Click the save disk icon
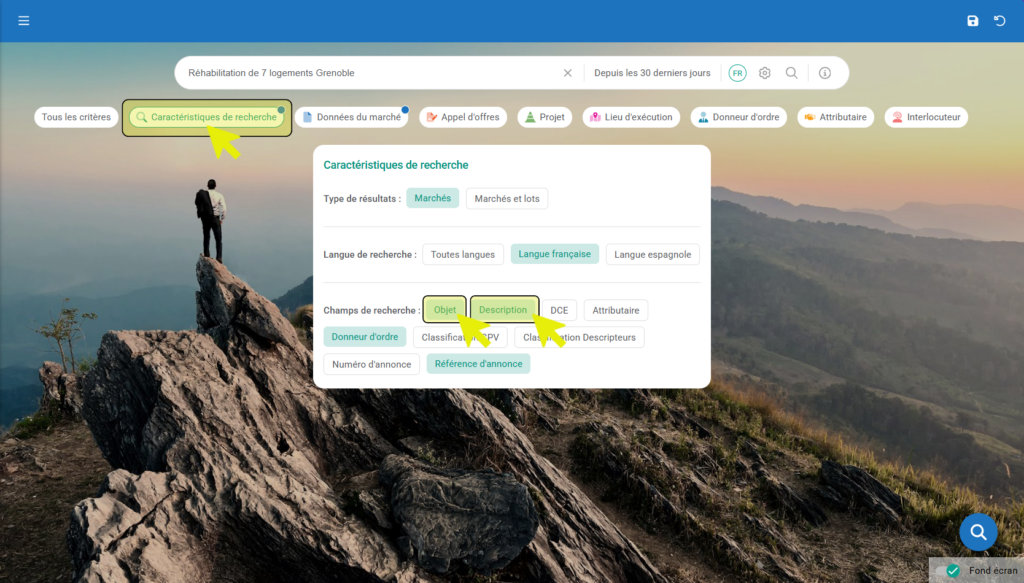 click(x=973, y=21)
